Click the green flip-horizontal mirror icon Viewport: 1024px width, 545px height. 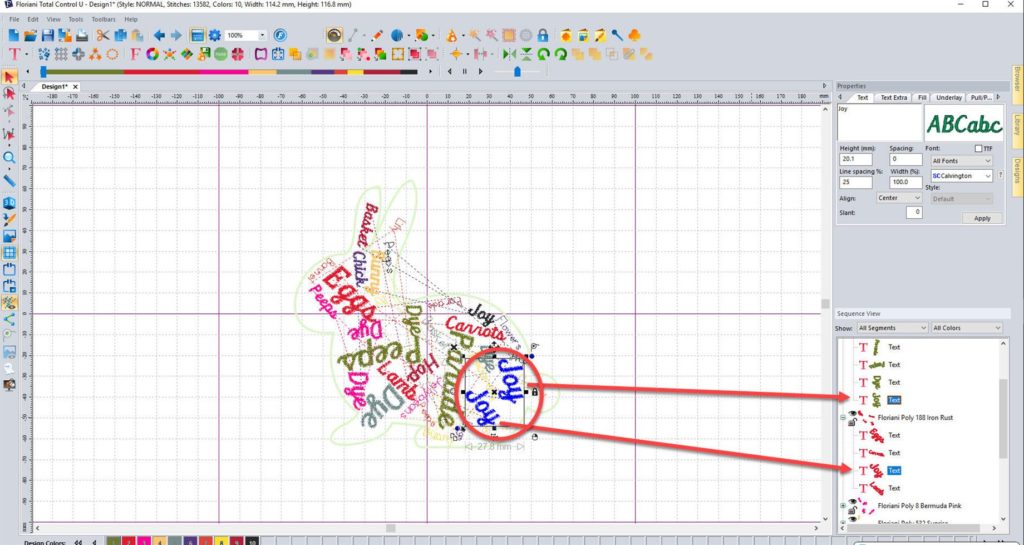point(509,54)
